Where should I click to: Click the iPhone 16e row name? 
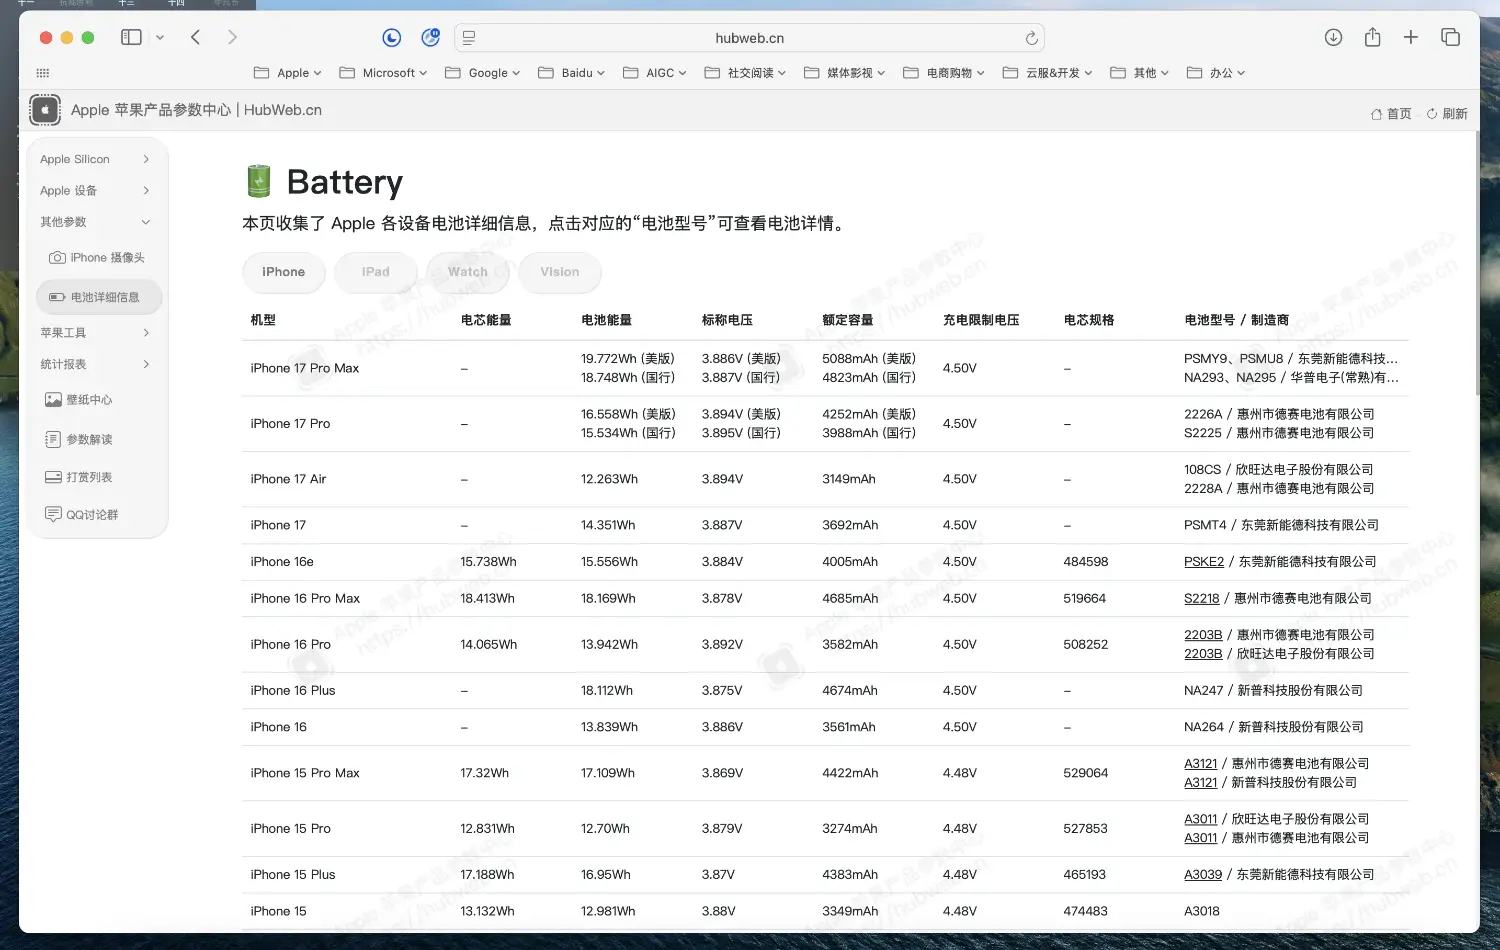(282, 562)
